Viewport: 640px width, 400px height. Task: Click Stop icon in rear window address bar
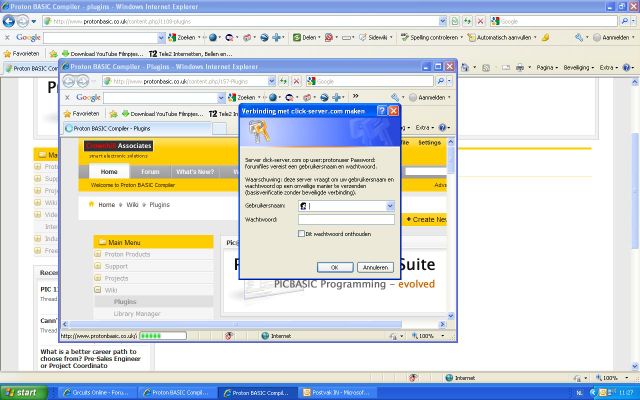click(480, 21)
